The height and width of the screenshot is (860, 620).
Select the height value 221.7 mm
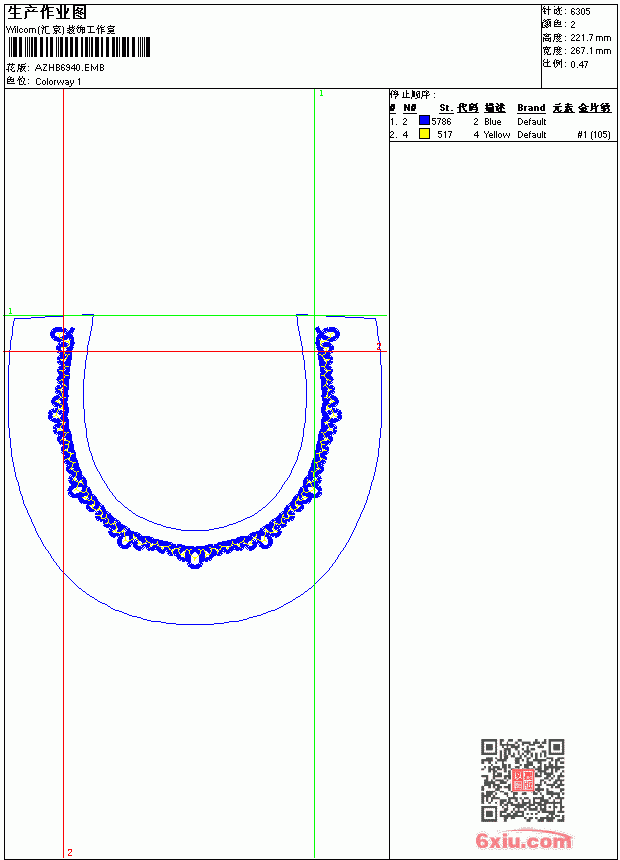point(590,38)
